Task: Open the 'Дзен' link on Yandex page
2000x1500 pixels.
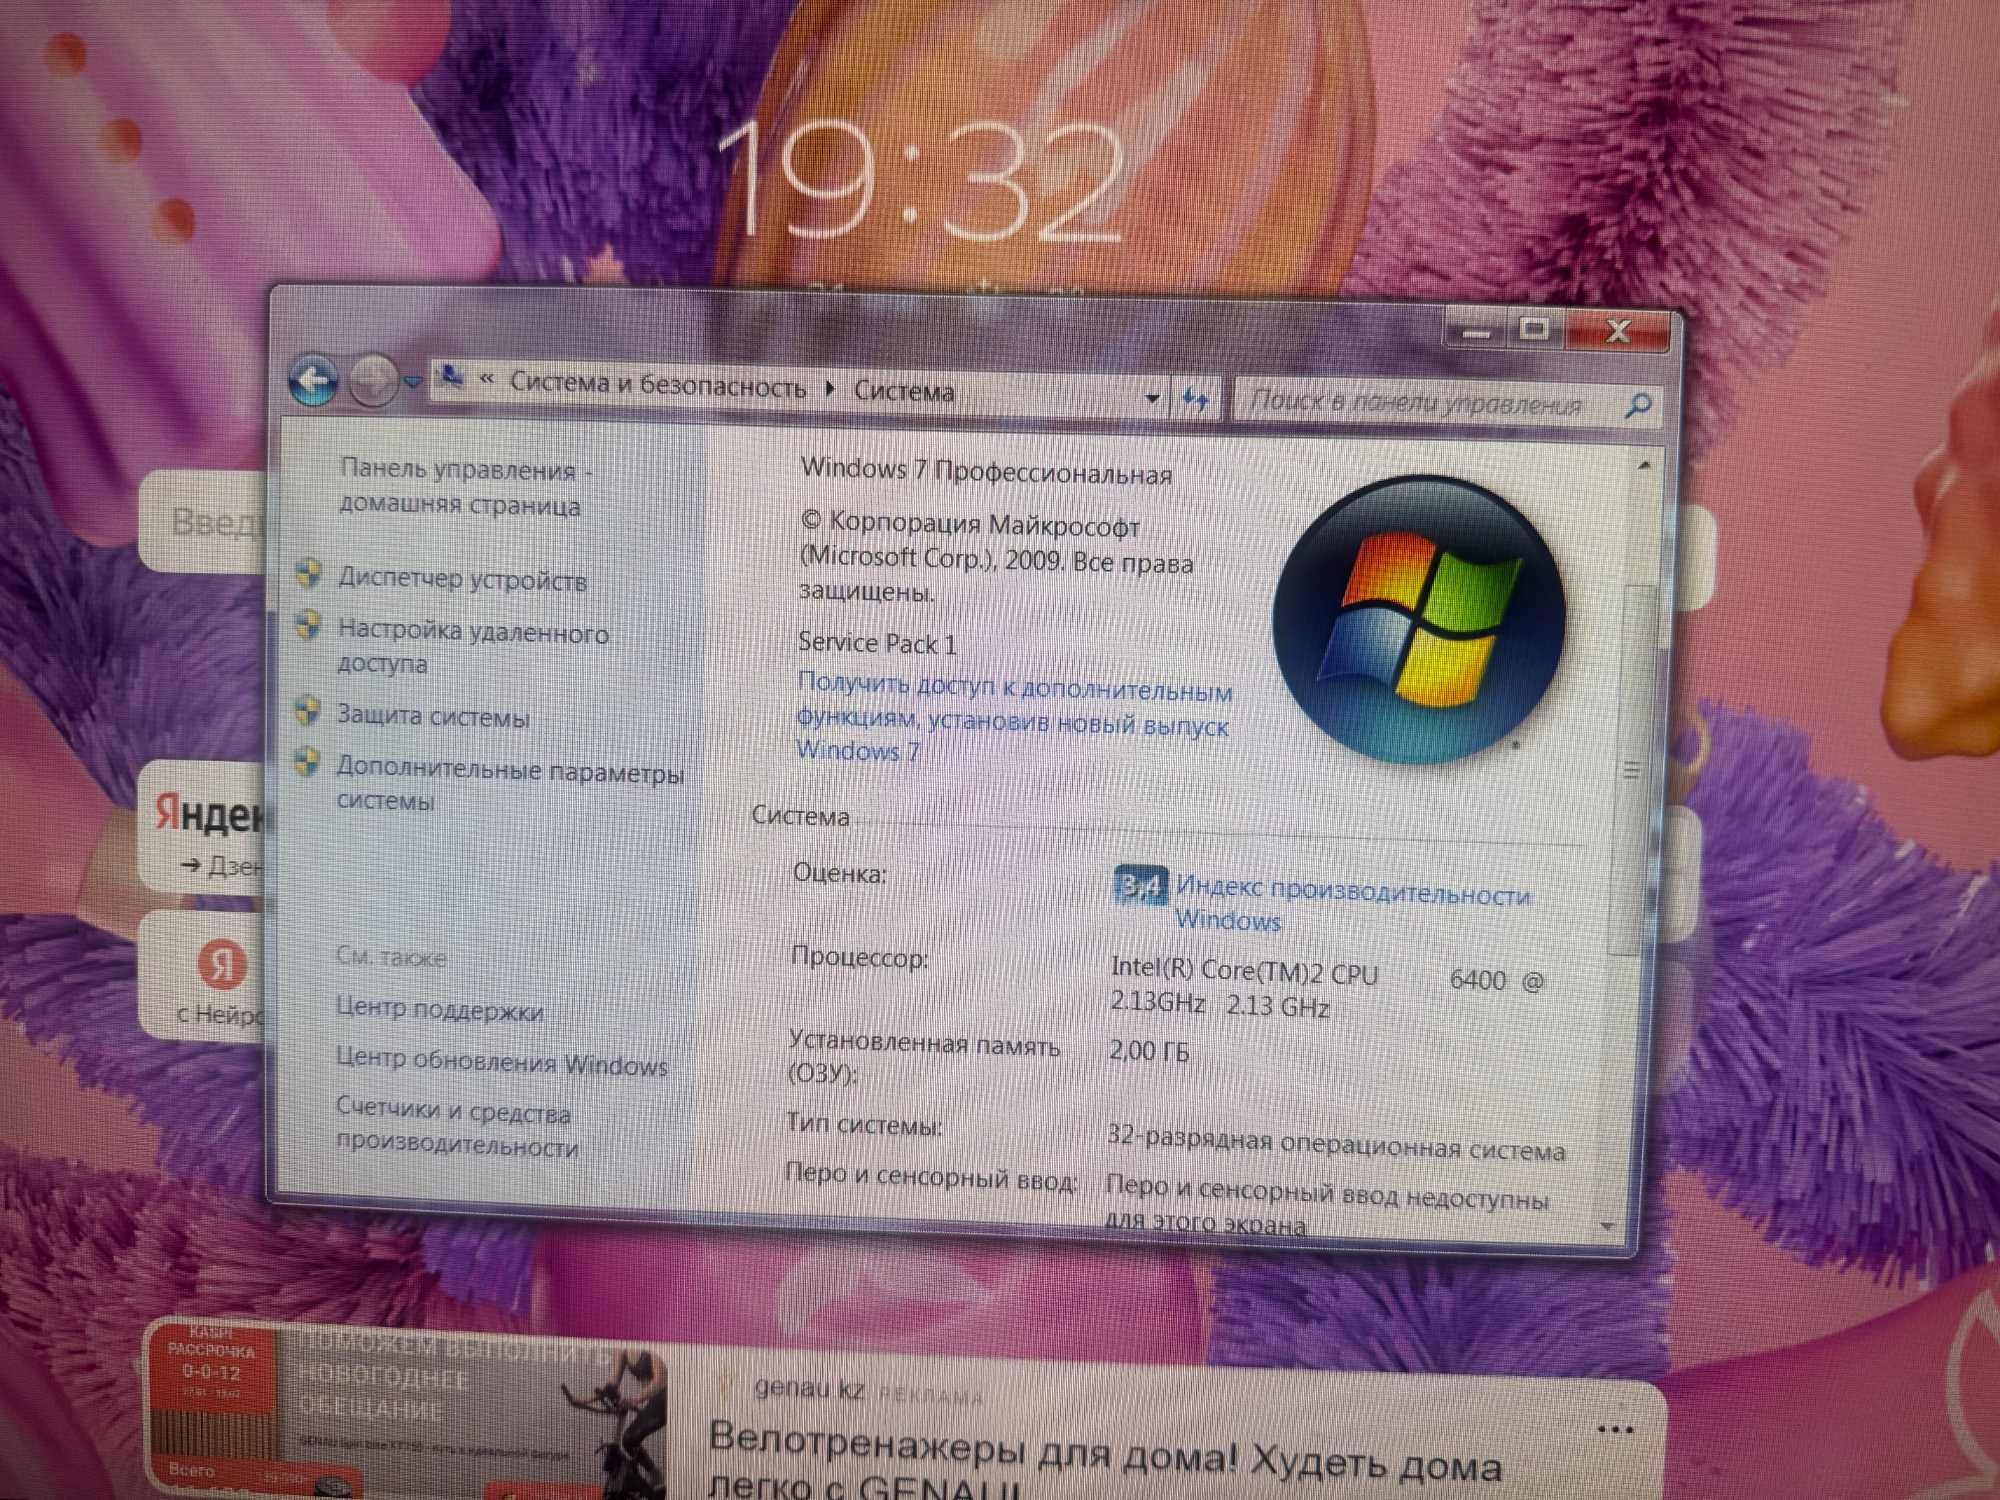Action: [224, 866]
